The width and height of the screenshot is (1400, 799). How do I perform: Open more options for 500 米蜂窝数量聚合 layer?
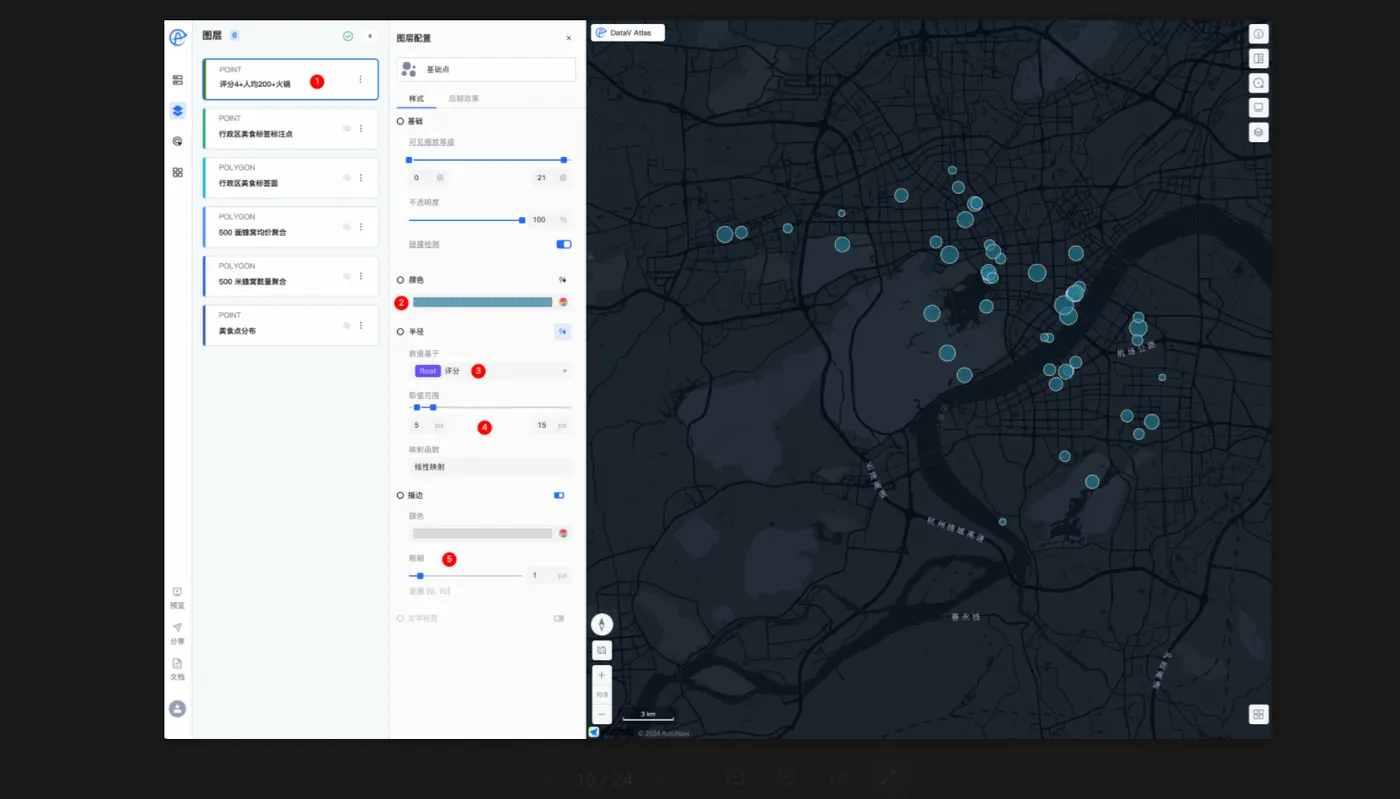click(x=361, y=276)
